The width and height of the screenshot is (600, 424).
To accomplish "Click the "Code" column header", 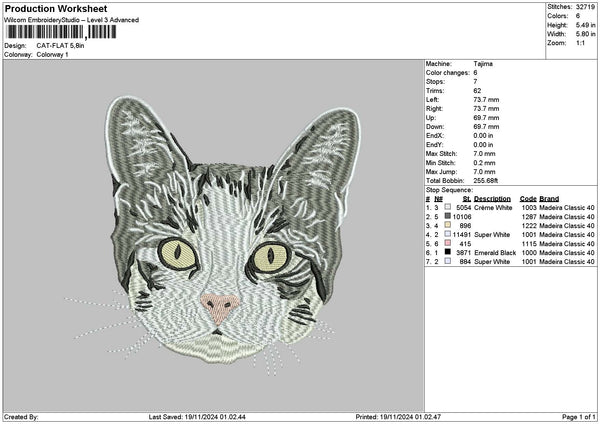I will 528,199.
